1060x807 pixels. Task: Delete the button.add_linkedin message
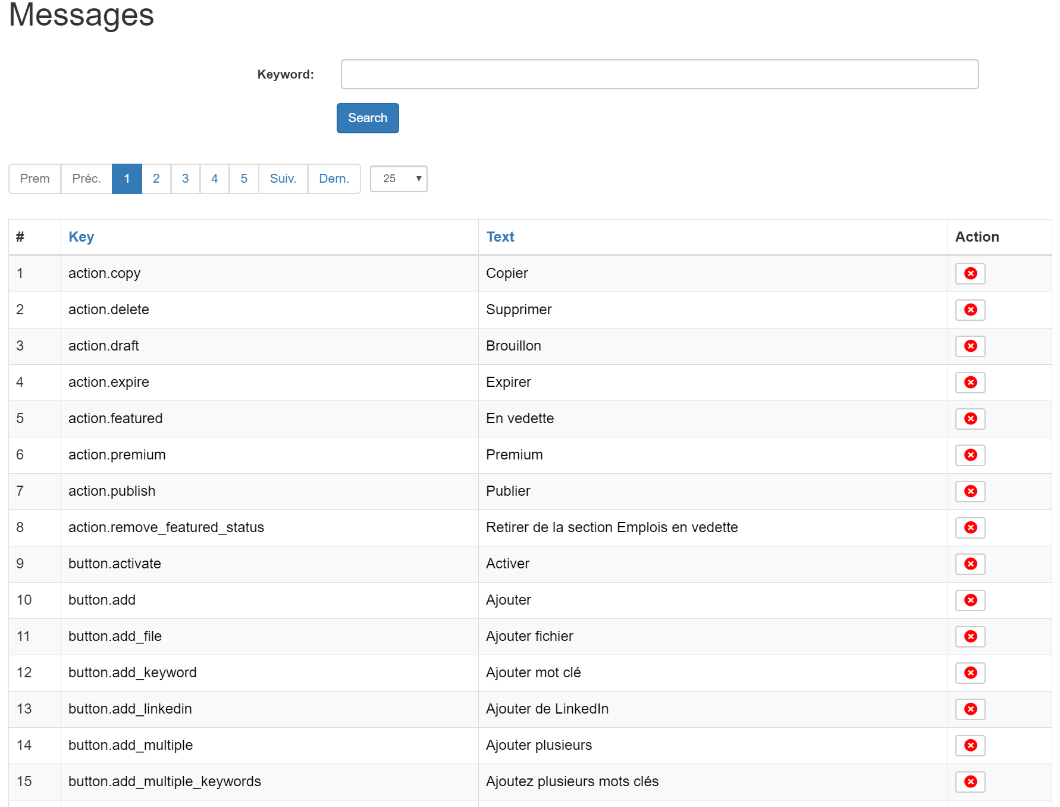970,709
